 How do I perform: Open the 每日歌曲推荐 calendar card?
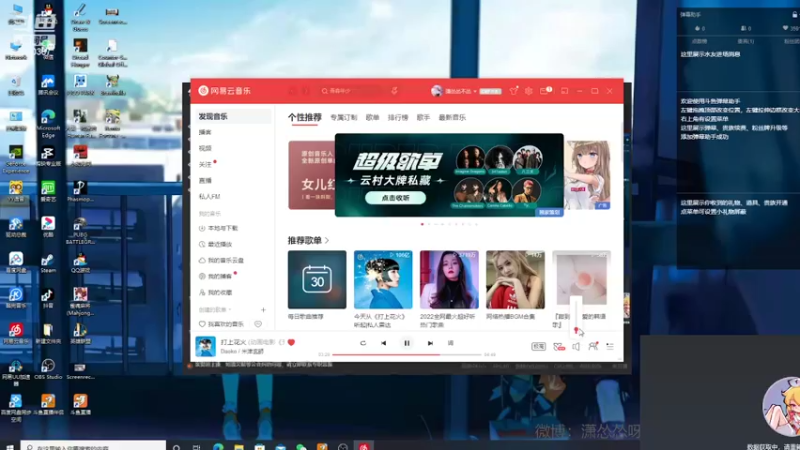click(x=317, y=279)
